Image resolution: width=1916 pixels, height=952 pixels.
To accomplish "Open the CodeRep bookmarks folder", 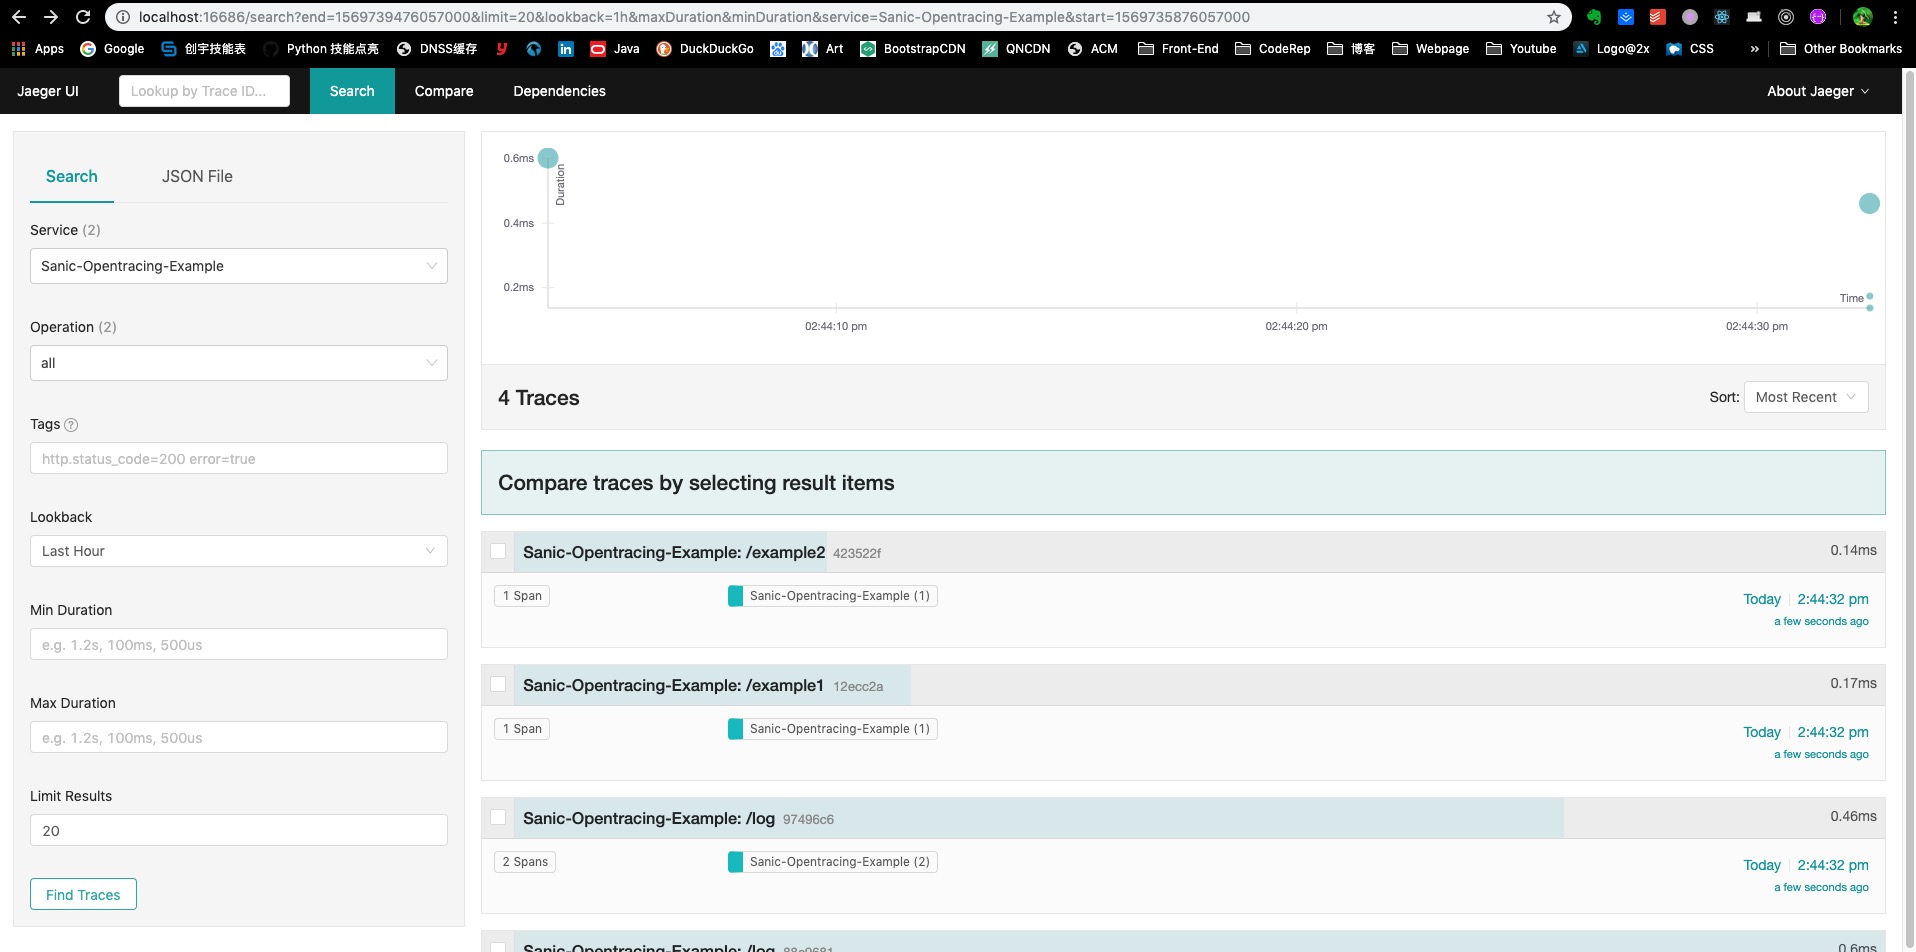I will coord(1273,48).
